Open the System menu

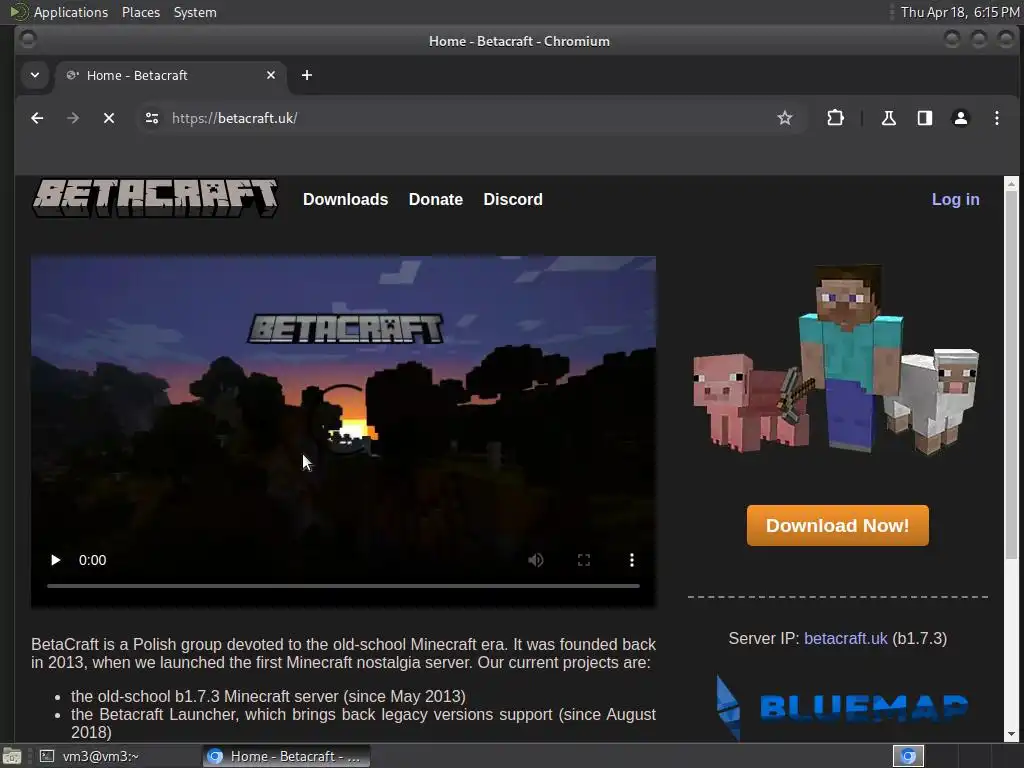(x=195, y=12)
